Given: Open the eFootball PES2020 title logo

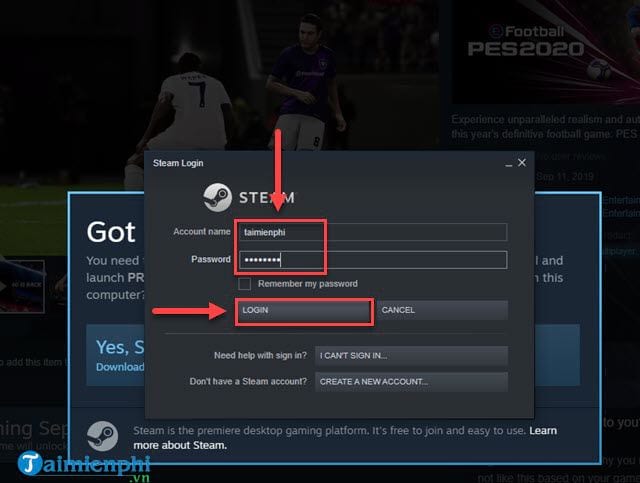Looking at the screenshot, I should [526, 41].
